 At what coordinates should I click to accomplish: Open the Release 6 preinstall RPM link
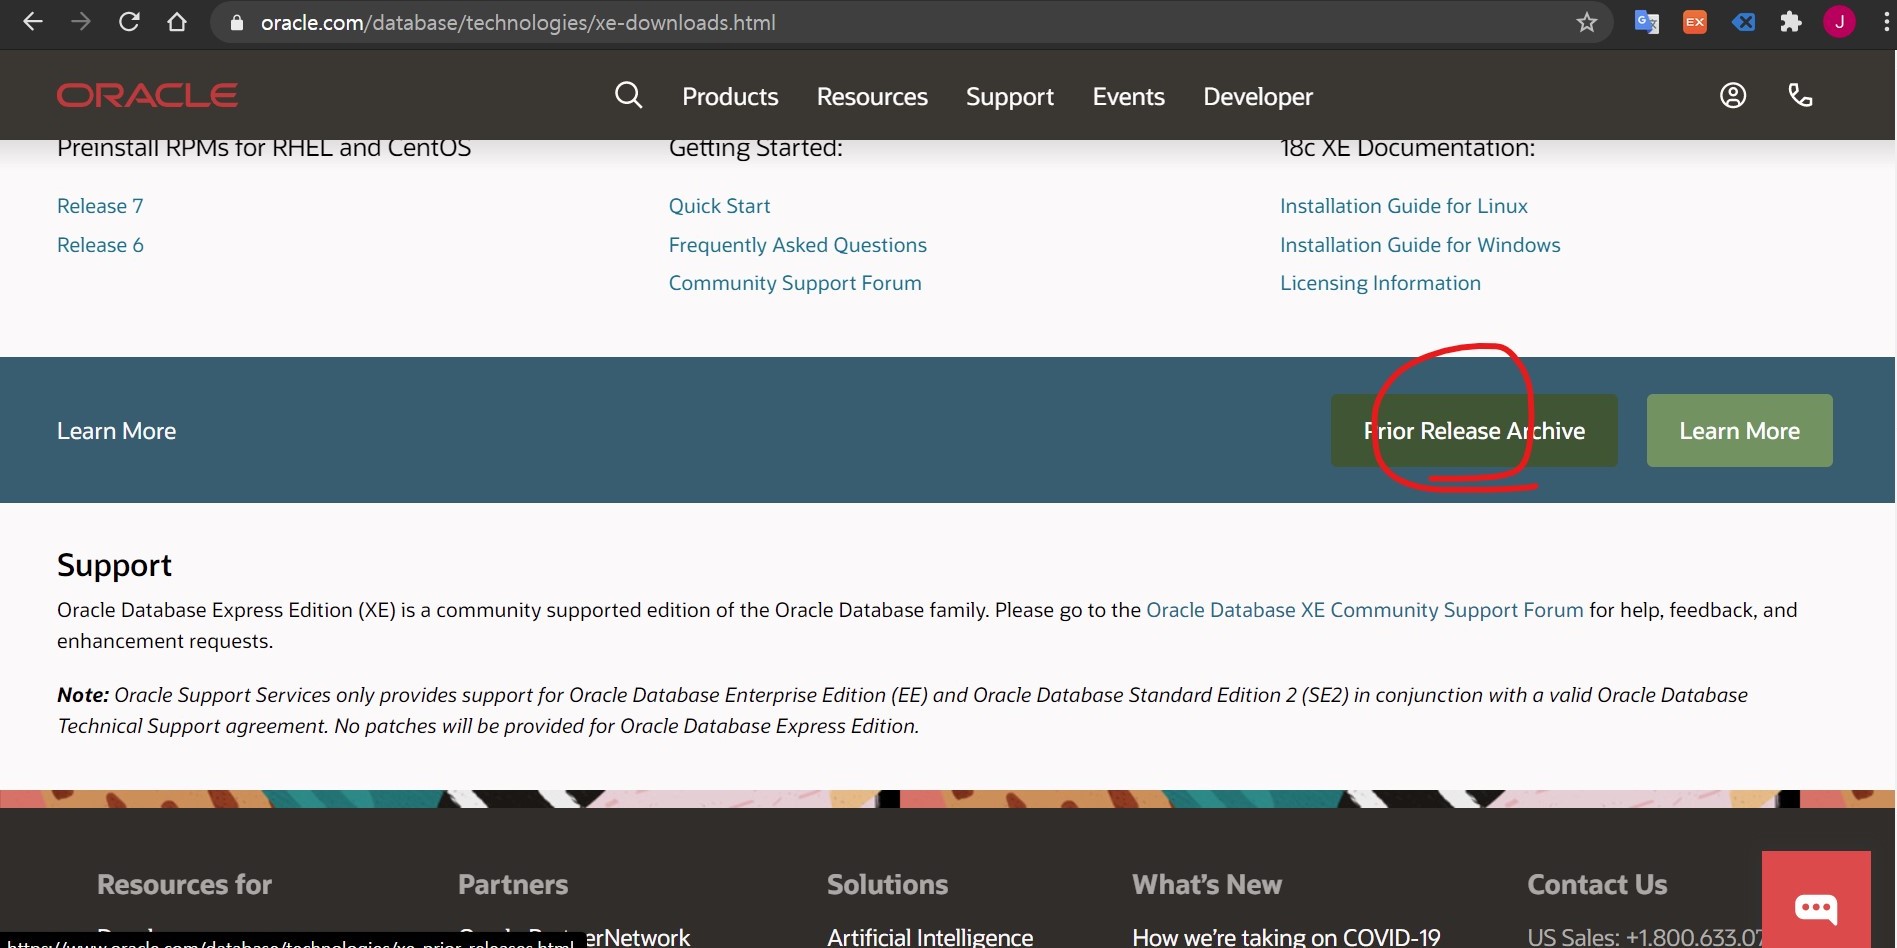(x=100, y=245)
